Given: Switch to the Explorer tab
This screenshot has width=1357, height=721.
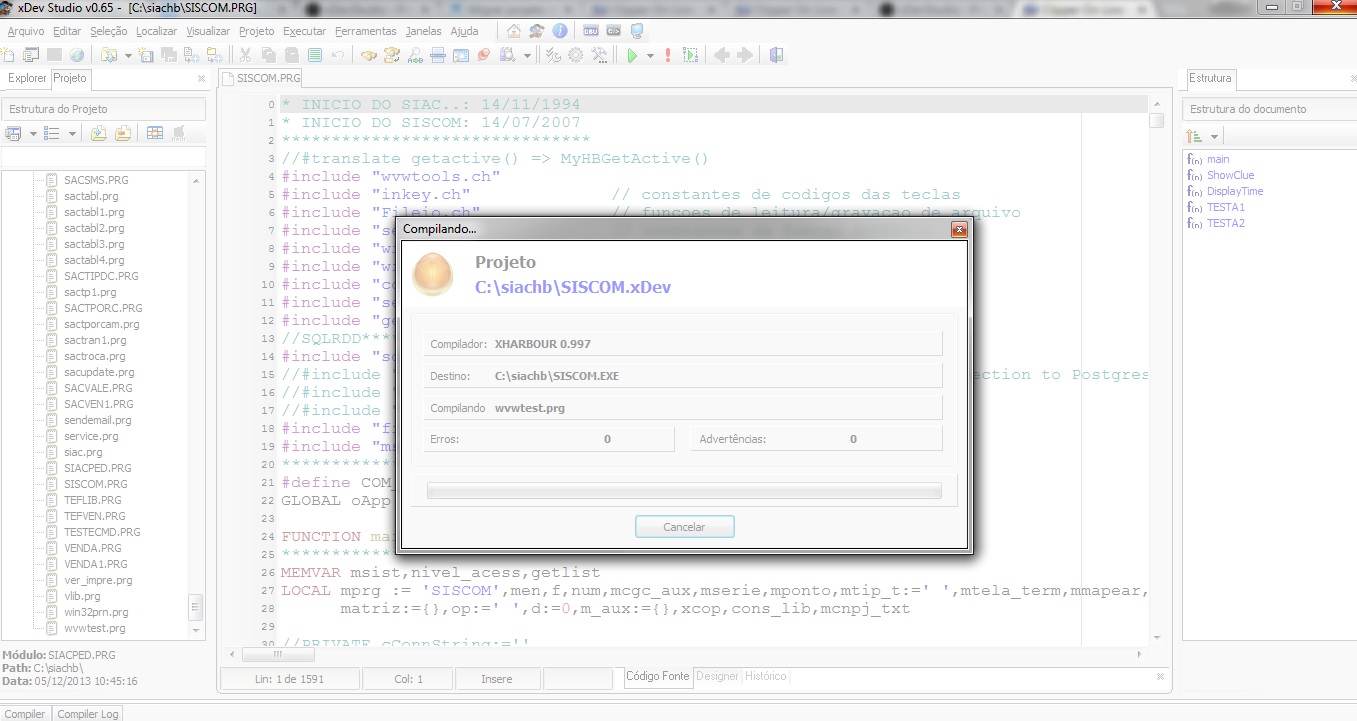Looking at the screenshot, I should point(27,78).
